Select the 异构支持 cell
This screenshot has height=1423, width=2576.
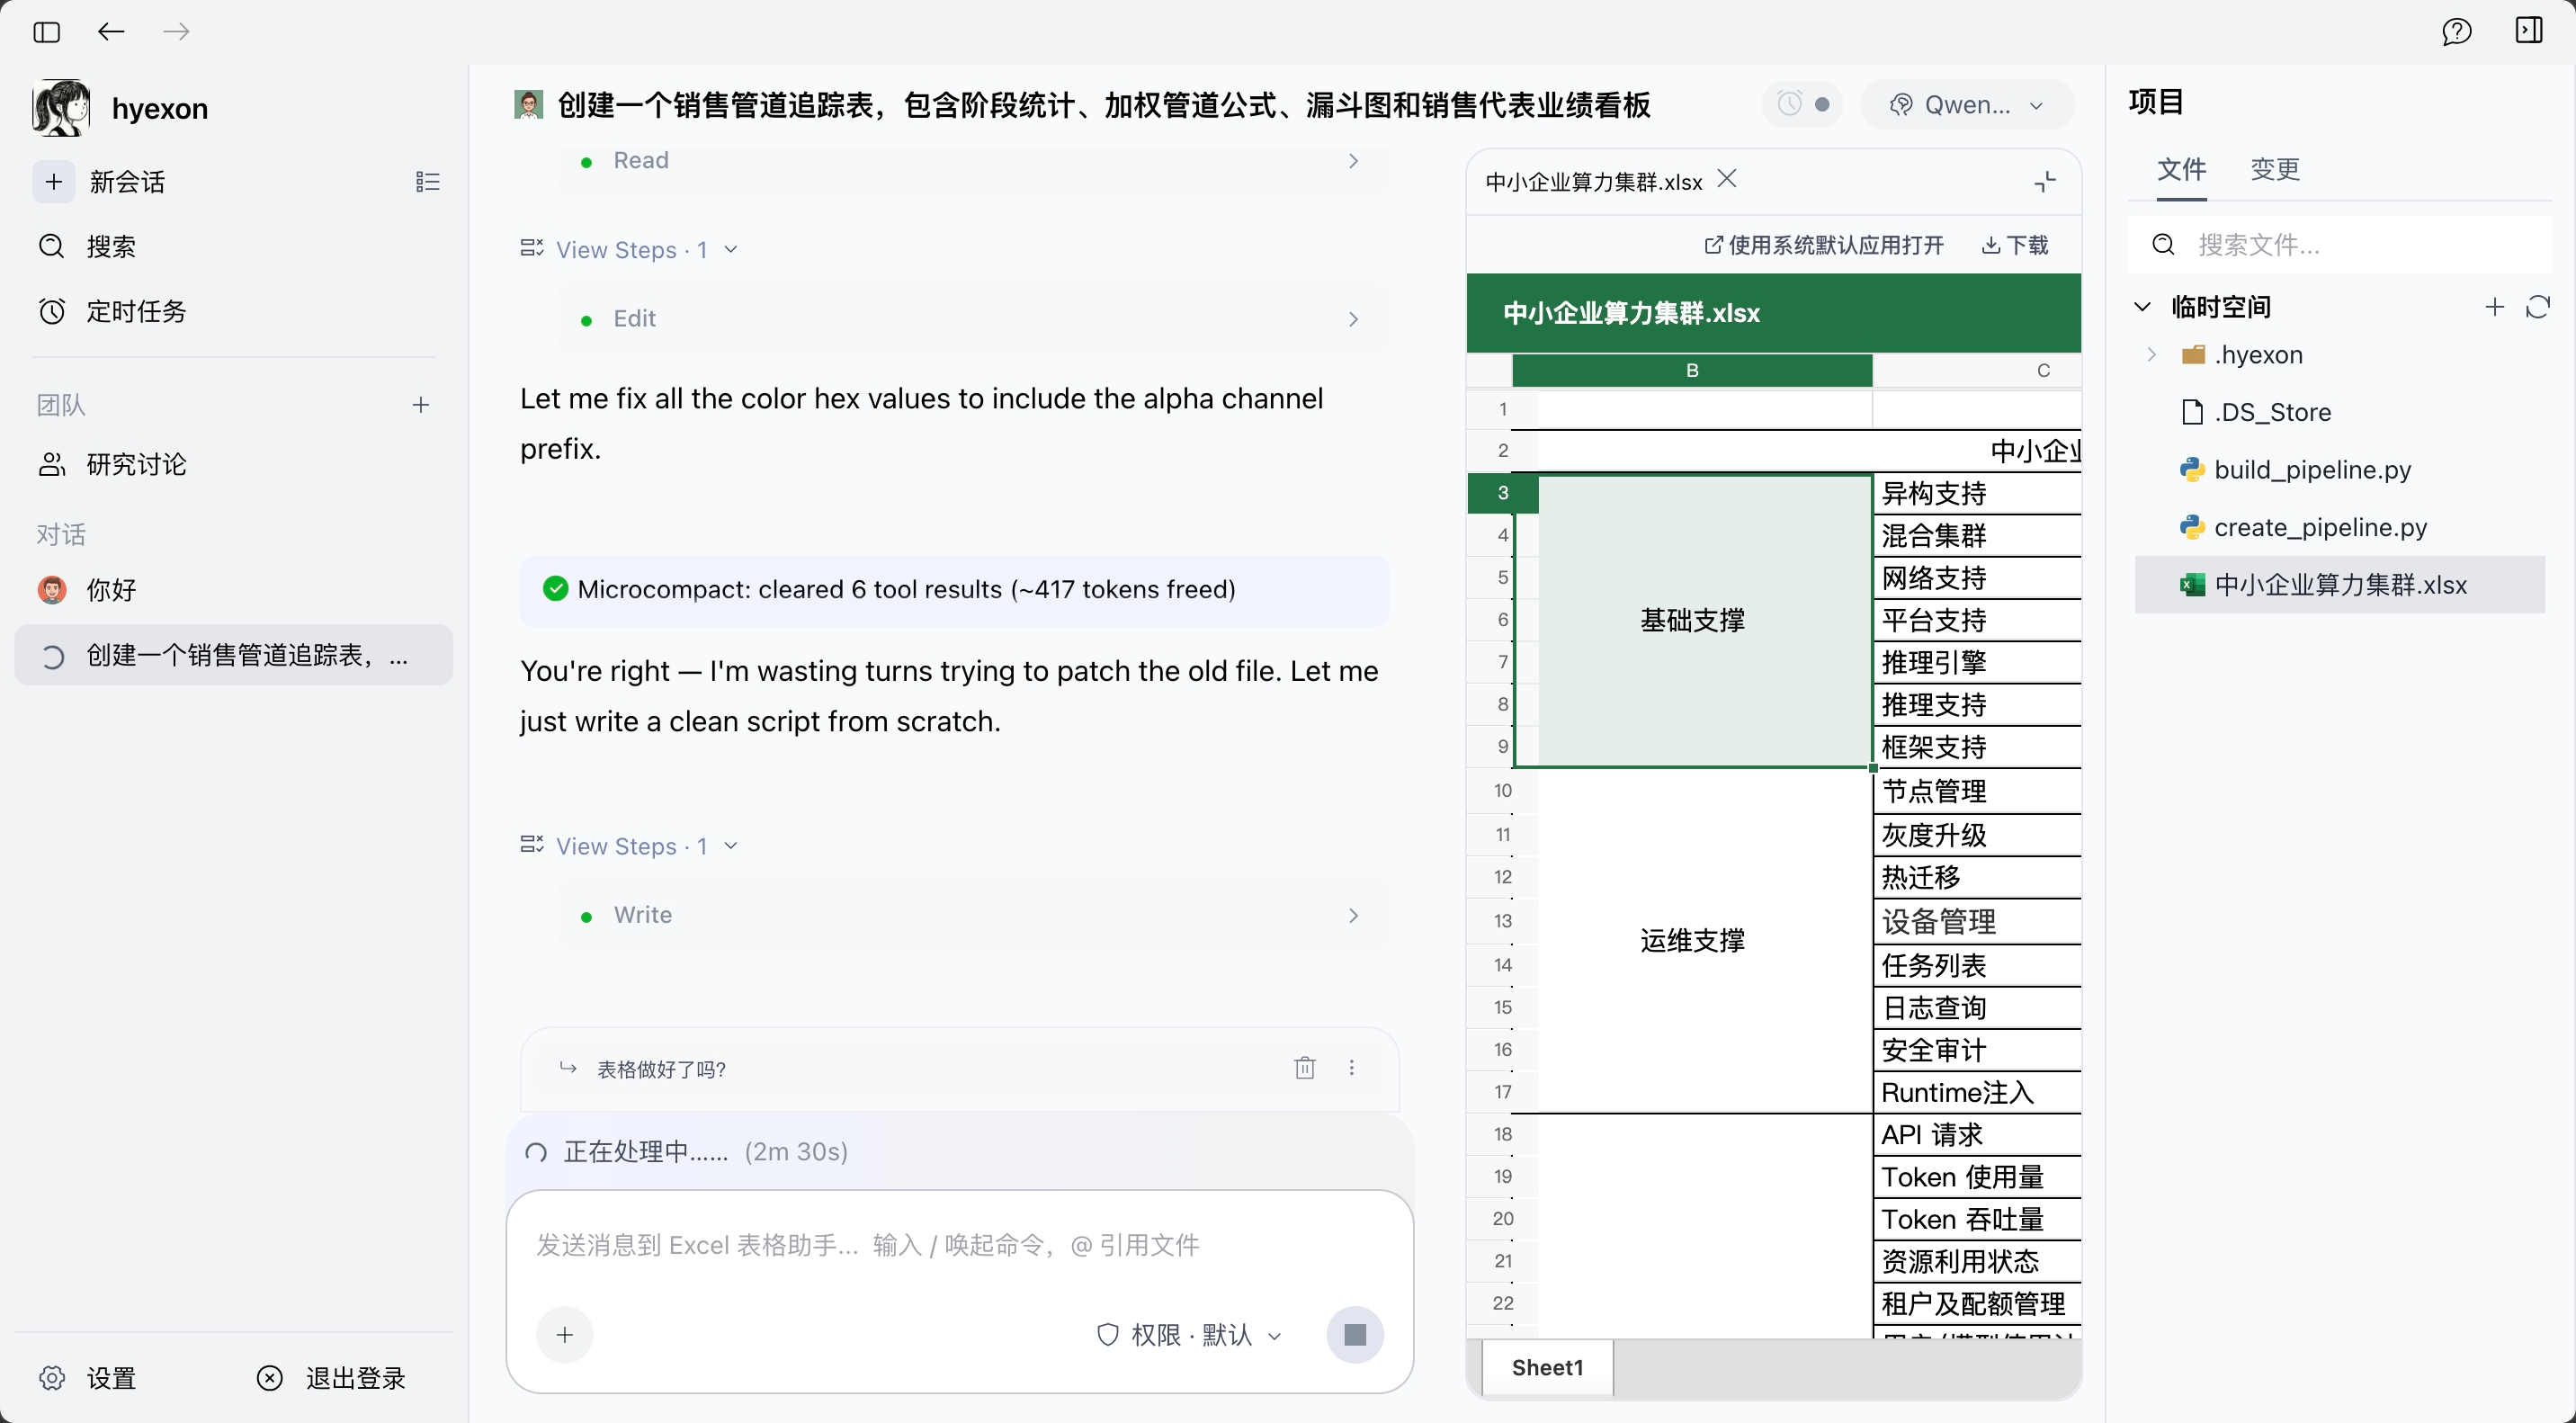(x=1977, y=494)
